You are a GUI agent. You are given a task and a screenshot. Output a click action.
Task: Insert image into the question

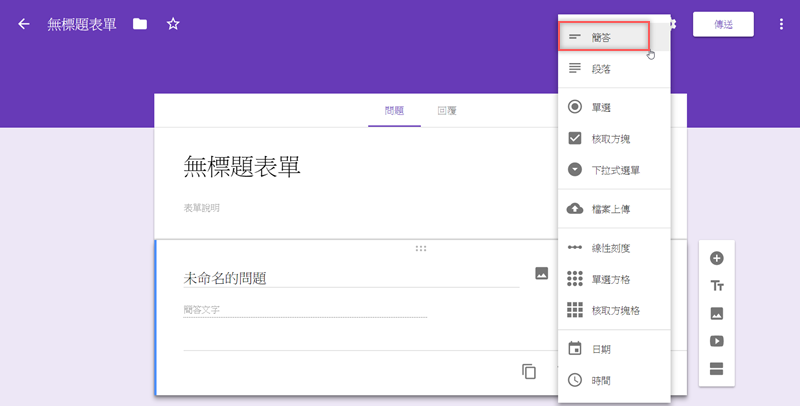click(x=541, y=273)
